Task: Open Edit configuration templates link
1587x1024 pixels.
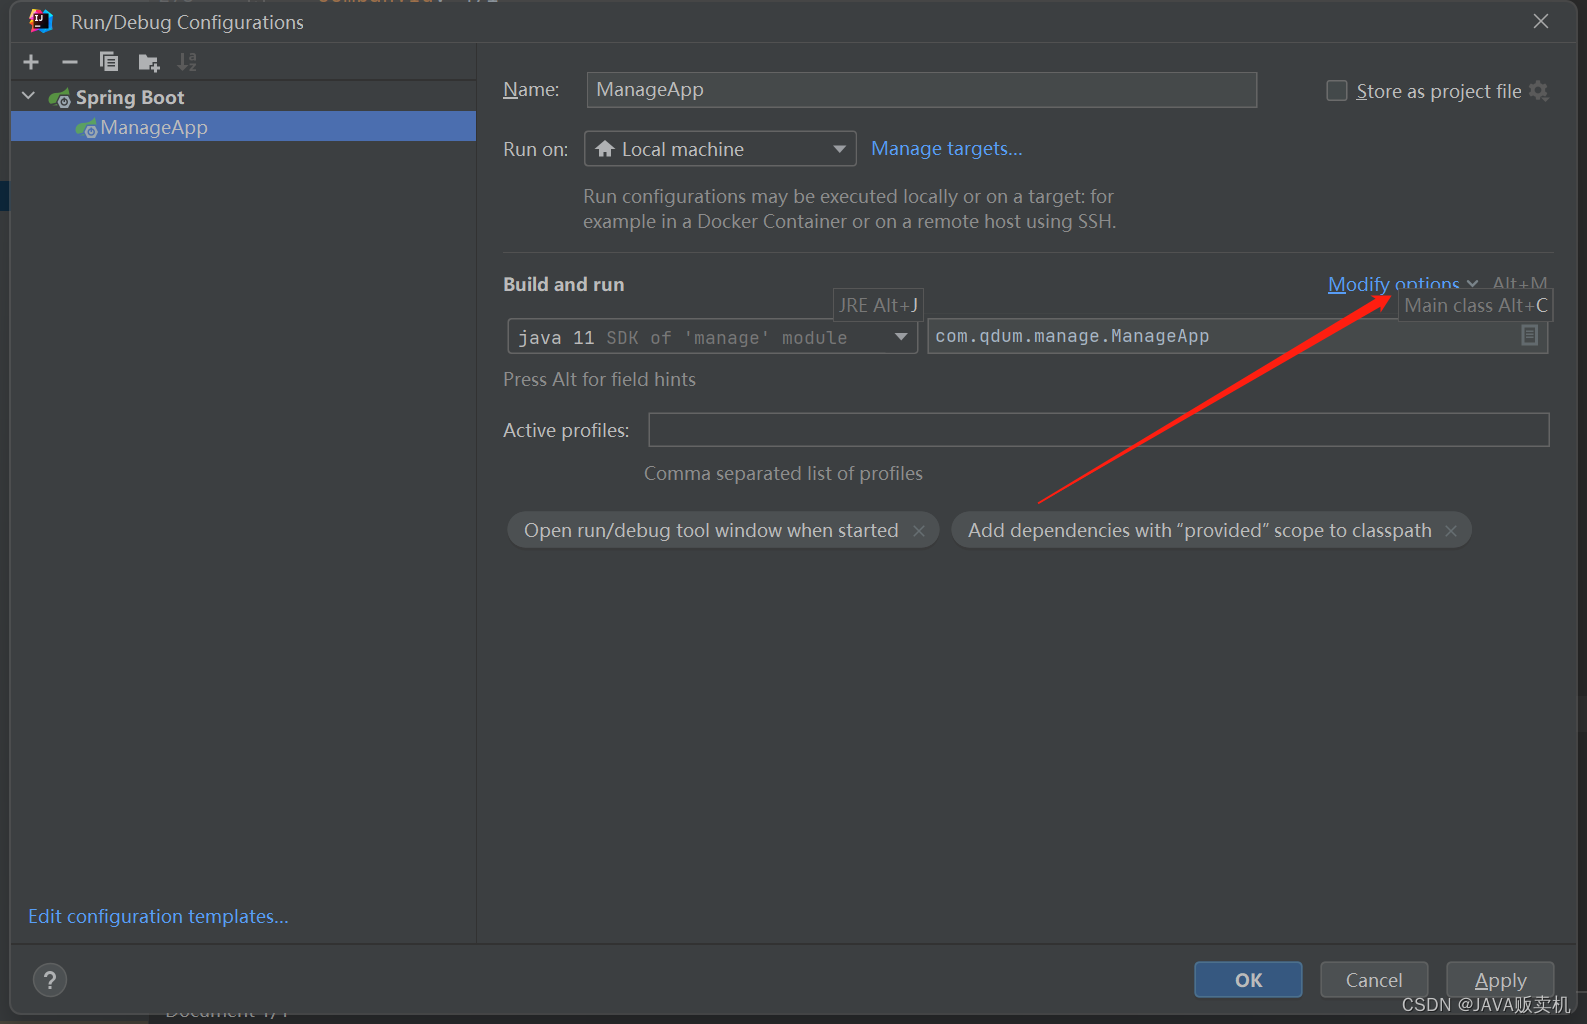Action: 158,916
